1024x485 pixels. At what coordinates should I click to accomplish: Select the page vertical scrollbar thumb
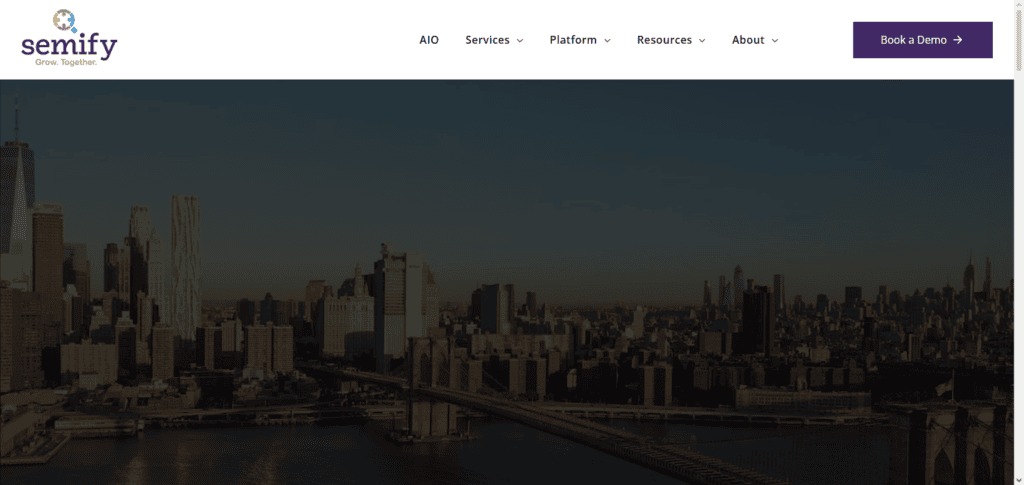[x=1019, y=39]
